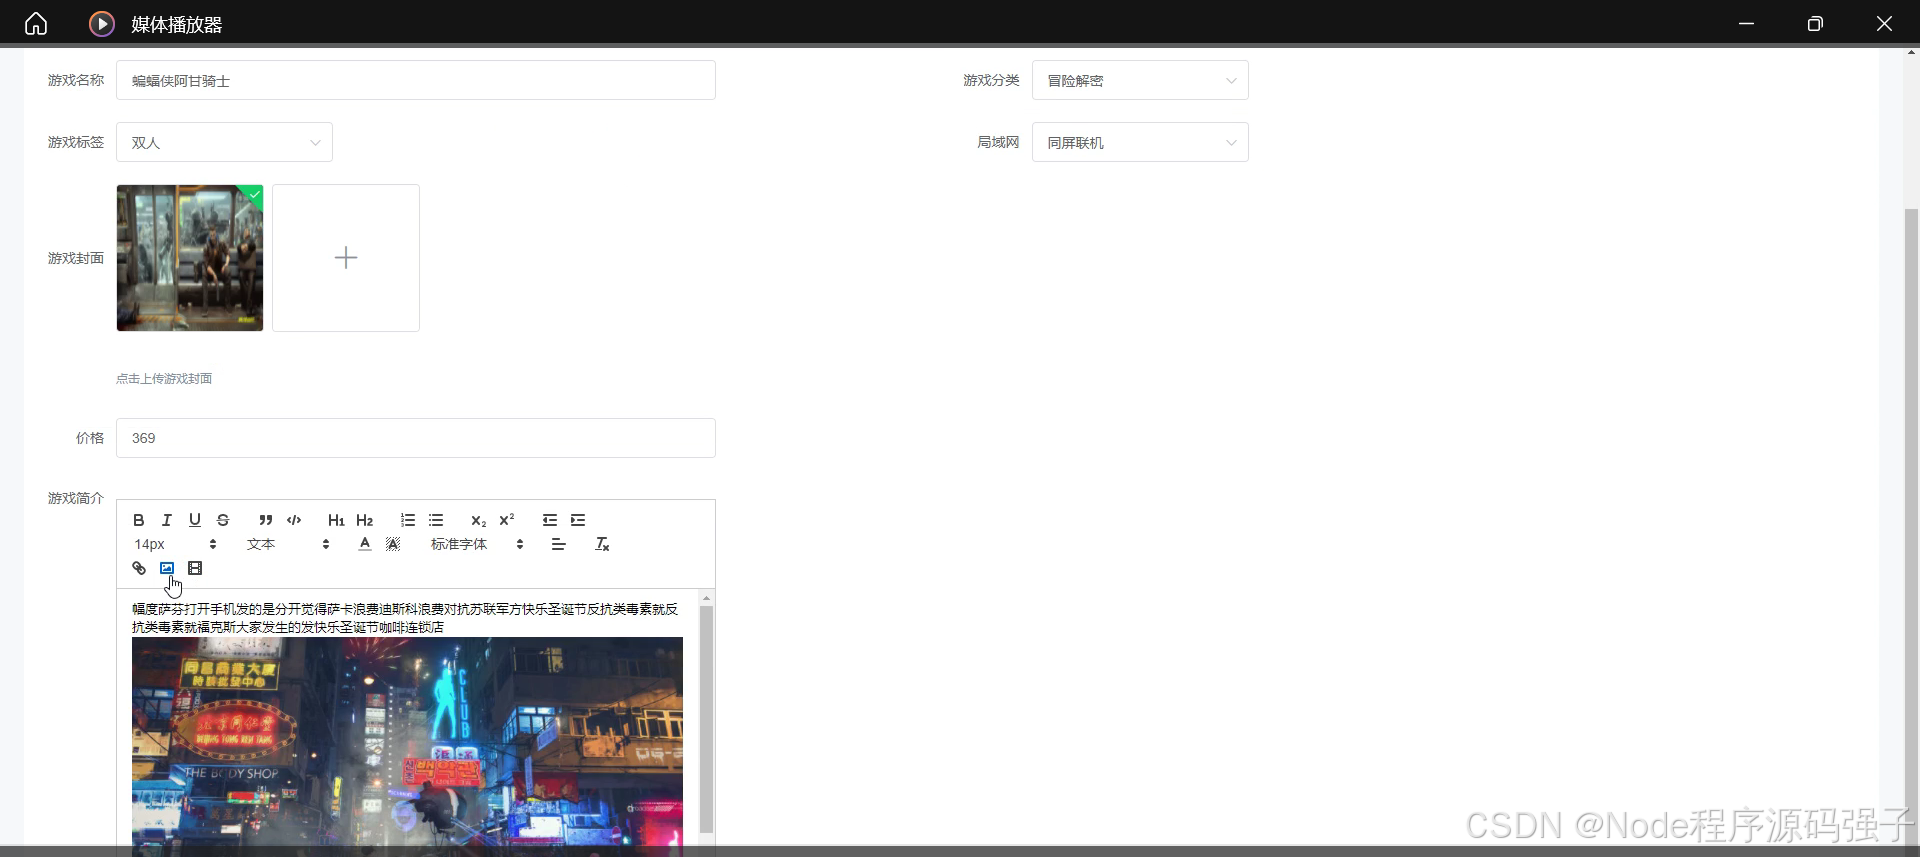Click the neon city image in editor
The width and height of the screenshot is (1920, 857).
click(407, 745)
